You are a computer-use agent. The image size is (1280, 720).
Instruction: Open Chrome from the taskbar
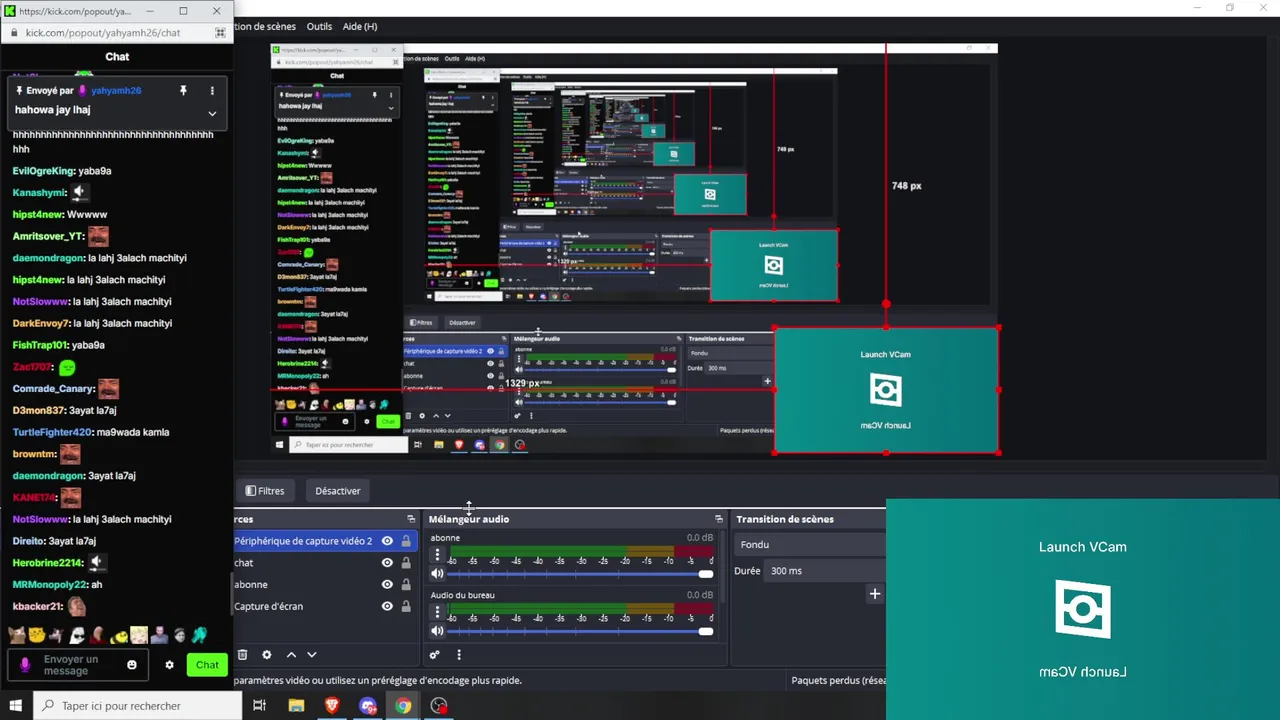(x=403, y=706)
